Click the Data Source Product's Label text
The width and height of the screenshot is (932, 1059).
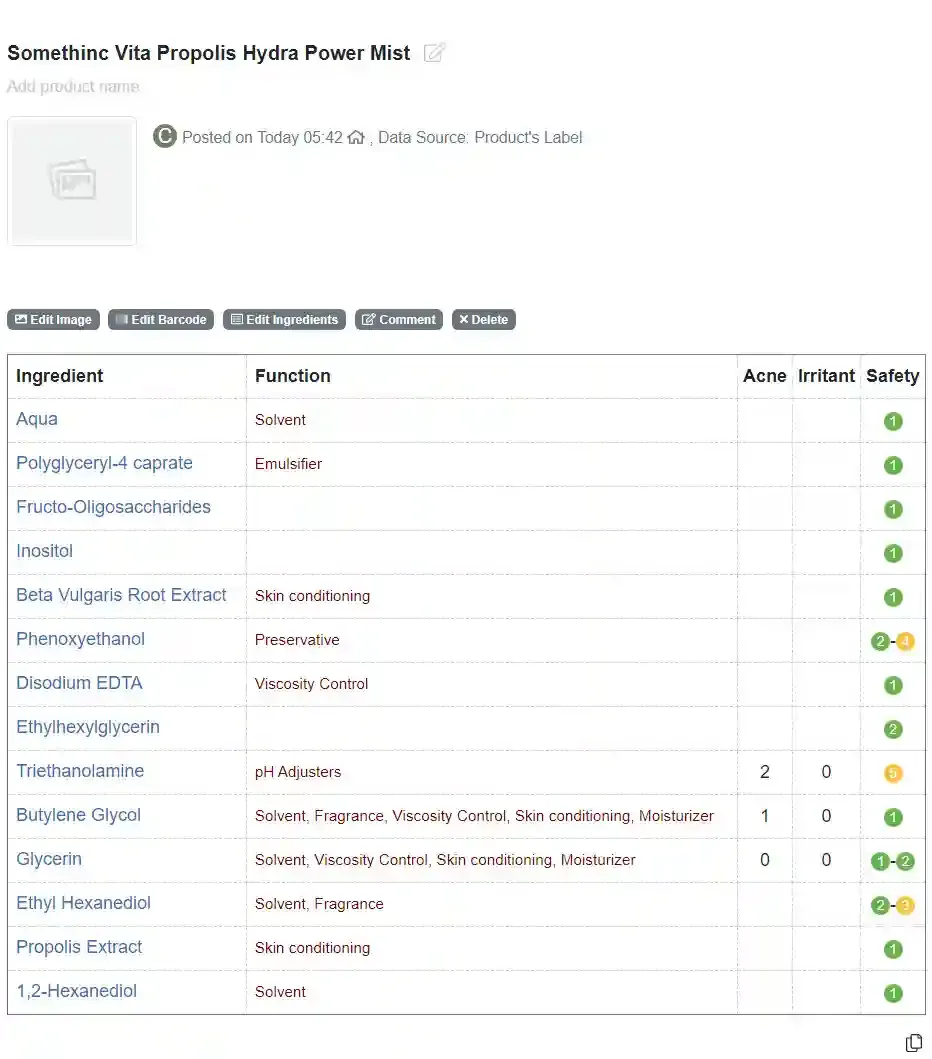coord(480,137)
